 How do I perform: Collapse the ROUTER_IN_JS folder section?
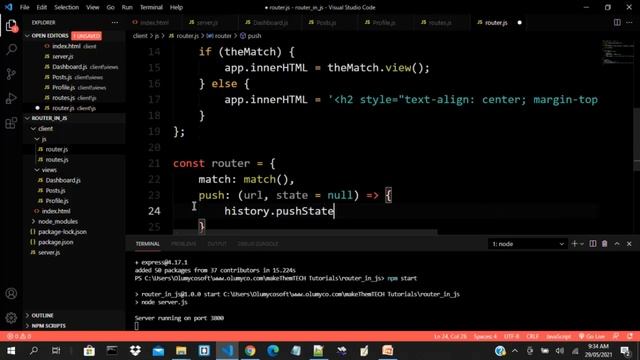(x=28, y=118)
